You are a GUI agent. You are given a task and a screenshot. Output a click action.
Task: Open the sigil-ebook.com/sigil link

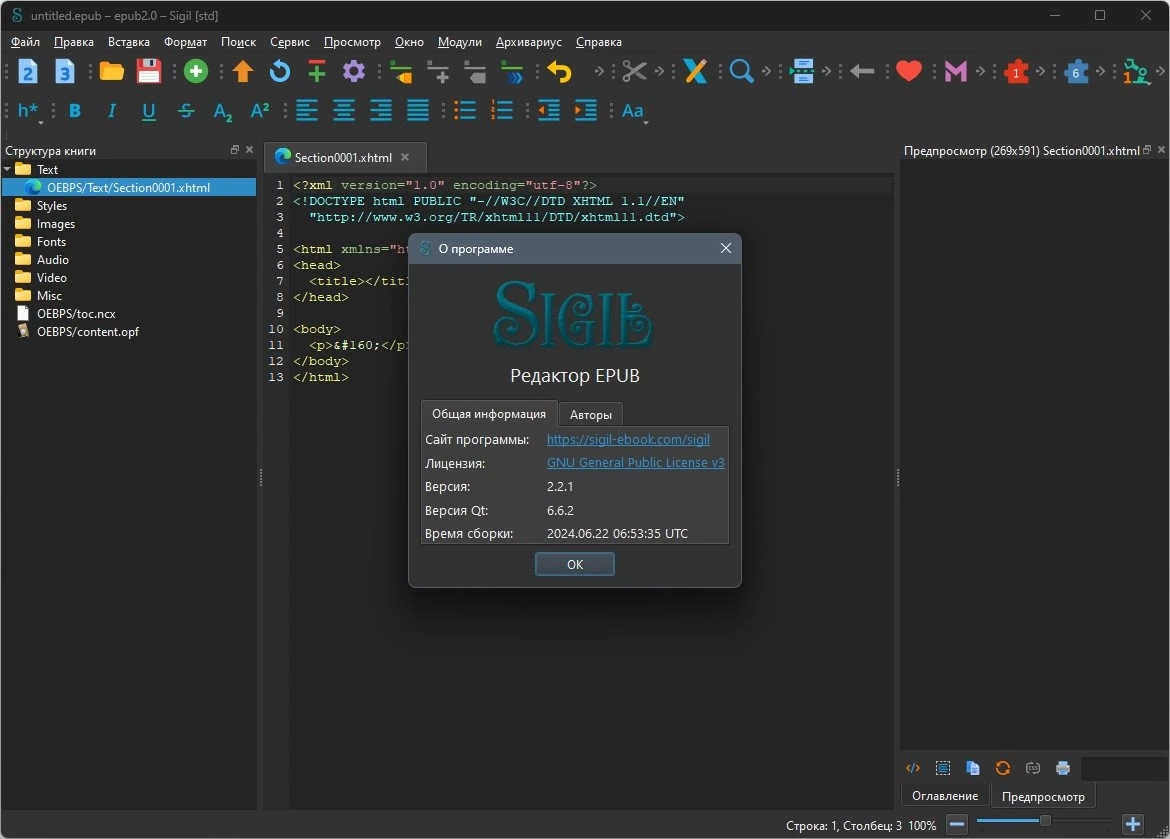click(x=628, y=440)
